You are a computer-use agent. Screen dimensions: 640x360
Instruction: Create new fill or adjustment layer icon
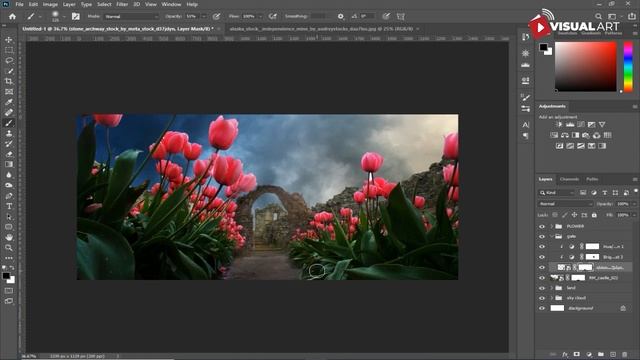(x=589, y=354)
